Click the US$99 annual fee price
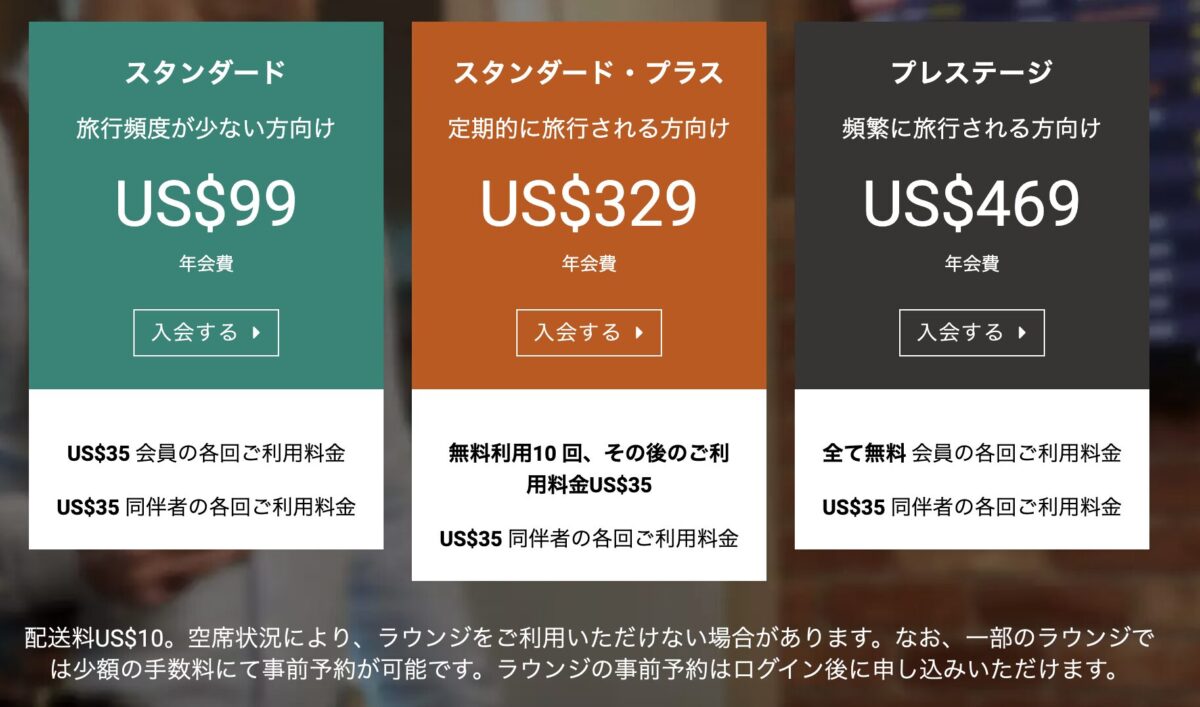 [205, 203]
